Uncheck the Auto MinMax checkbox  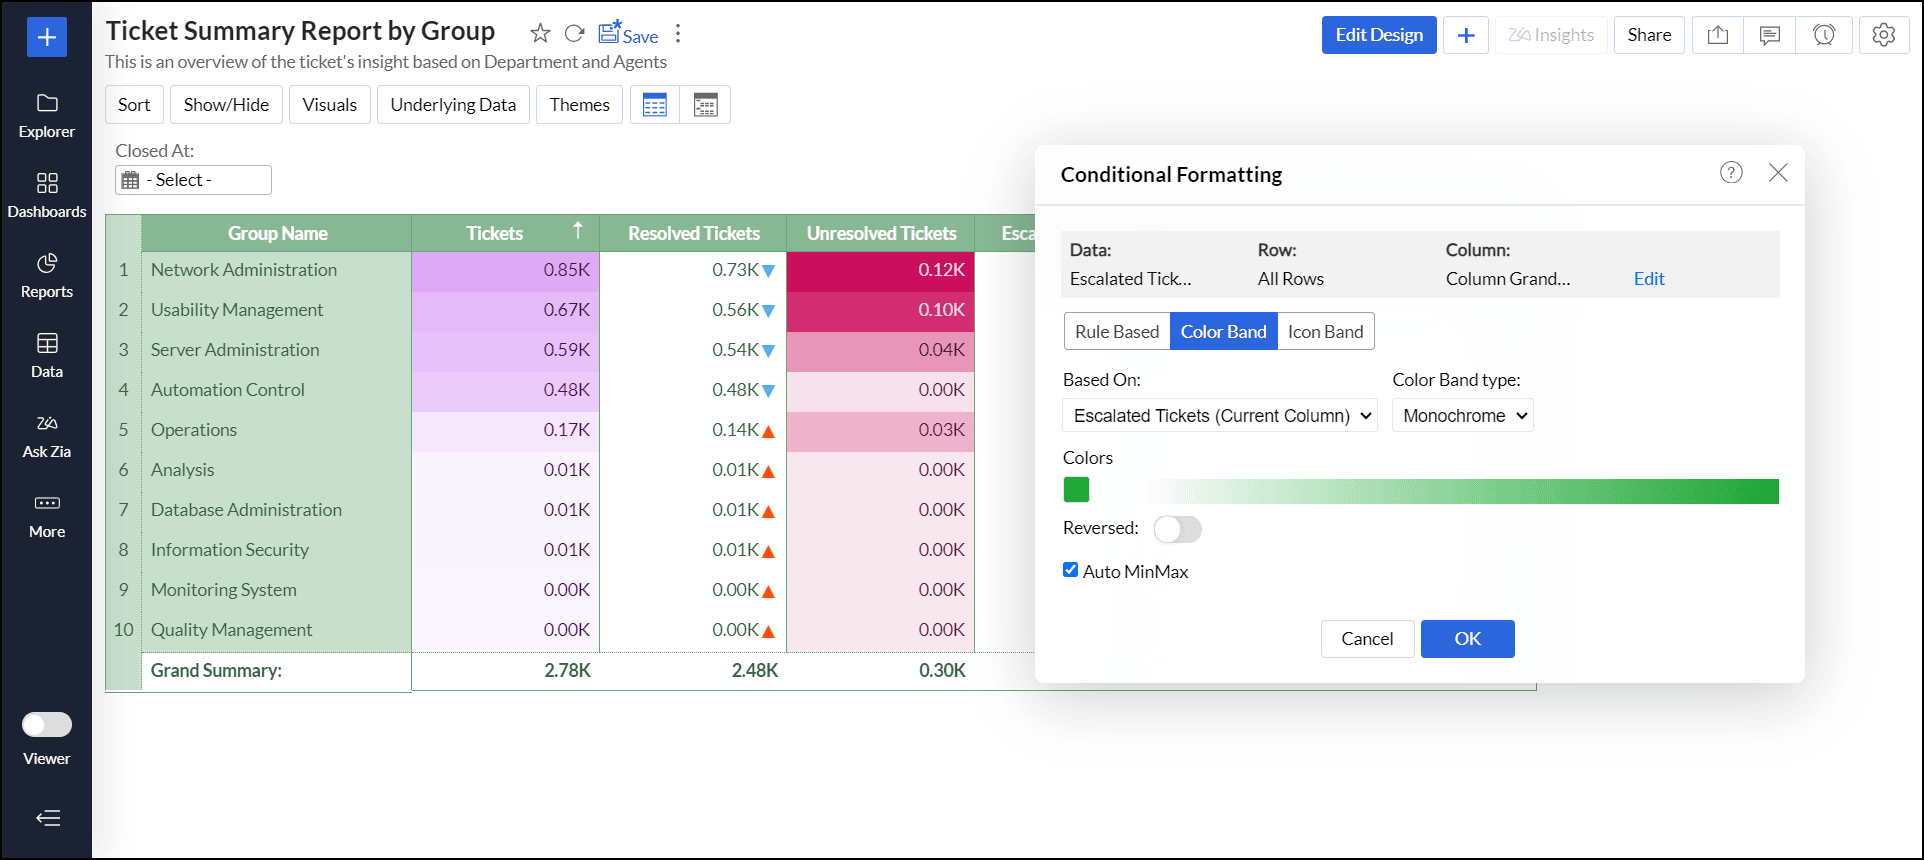coord(1071,570)
